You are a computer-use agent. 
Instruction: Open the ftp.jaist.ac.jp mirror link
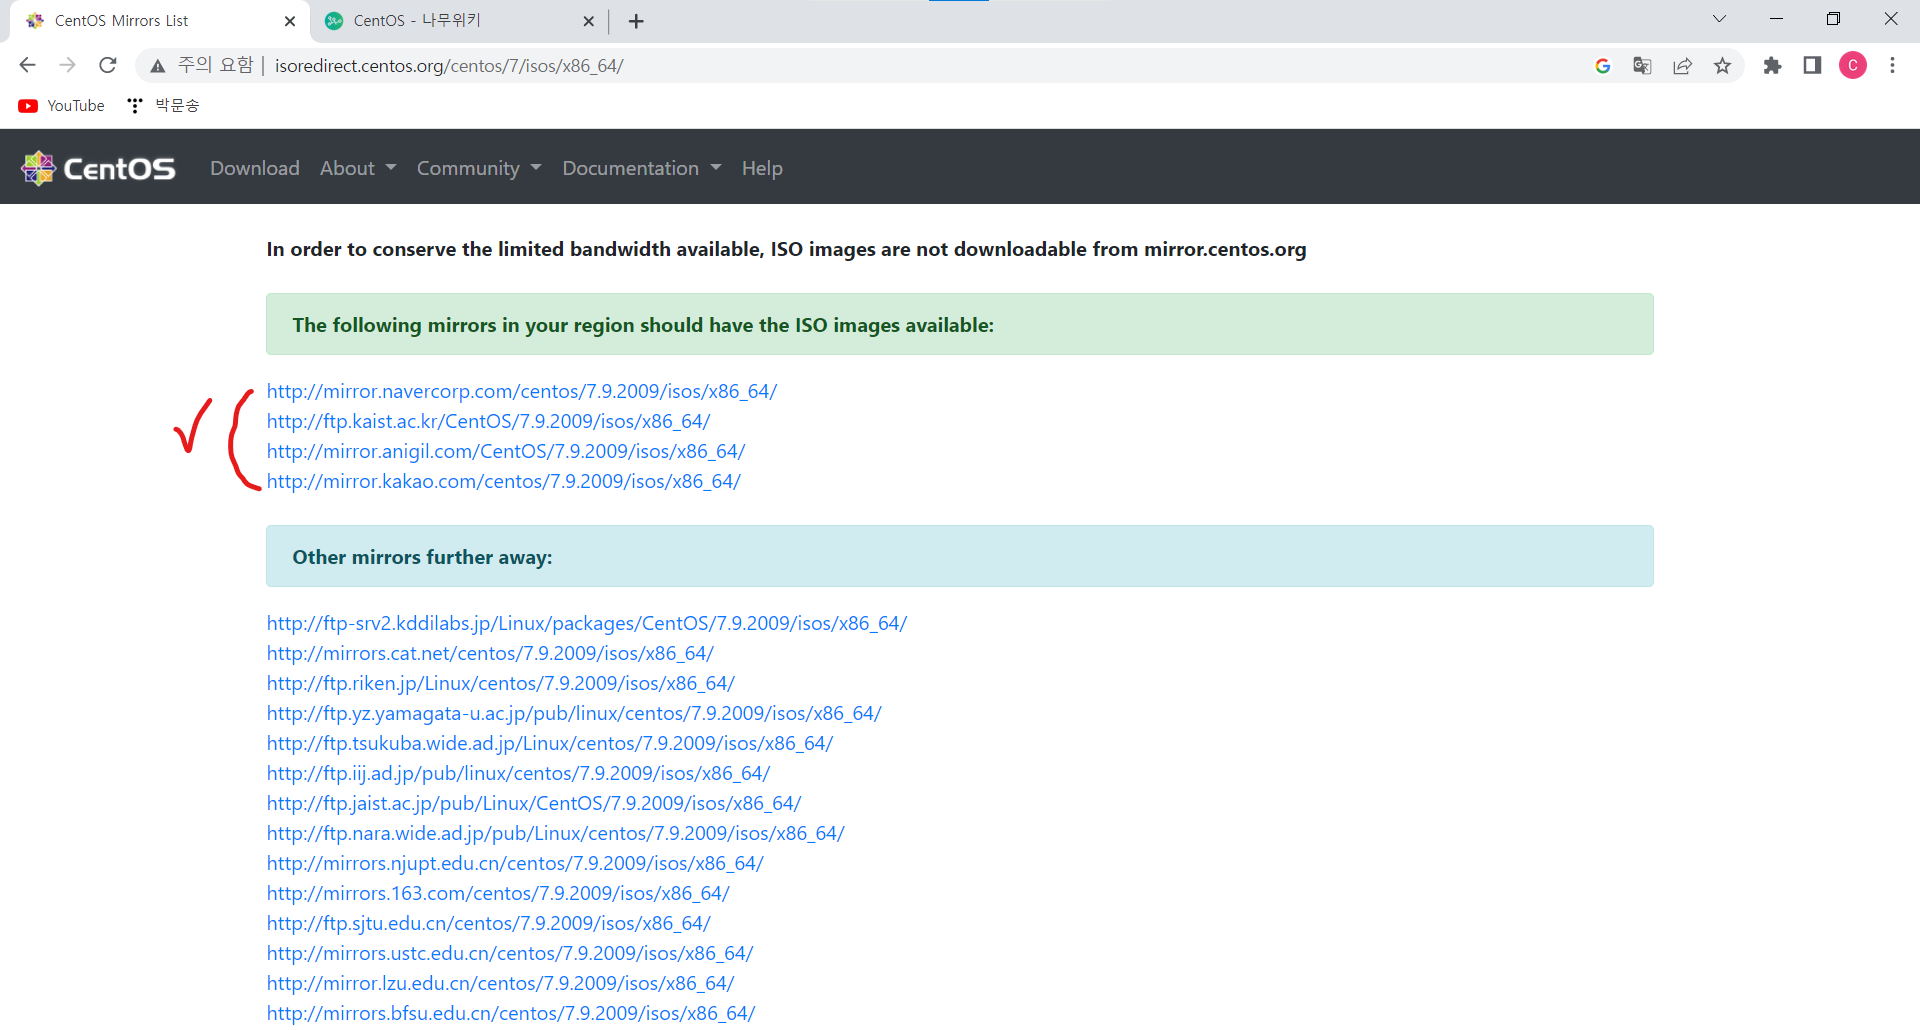534,803
